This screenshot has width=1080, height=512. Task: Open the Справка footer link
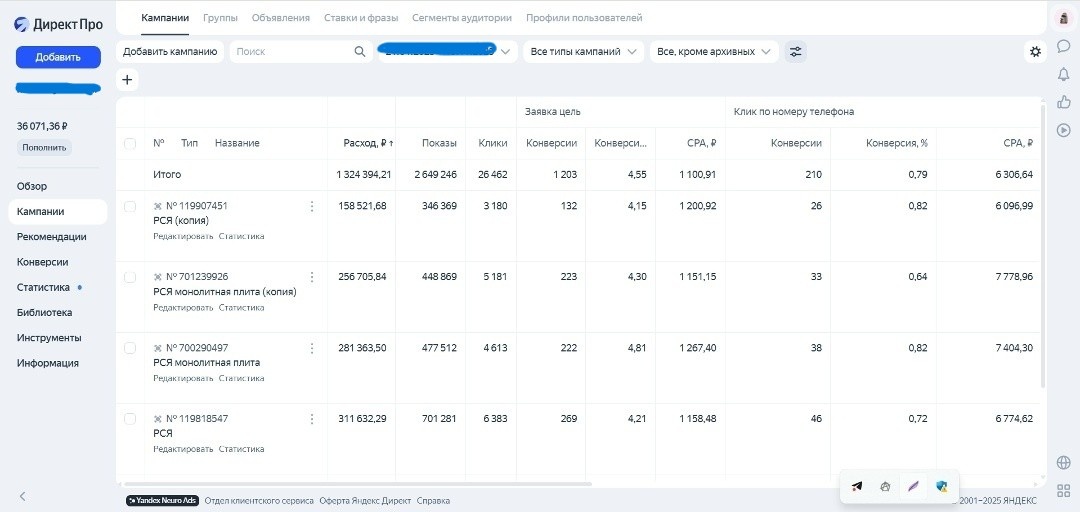(433, 501)
